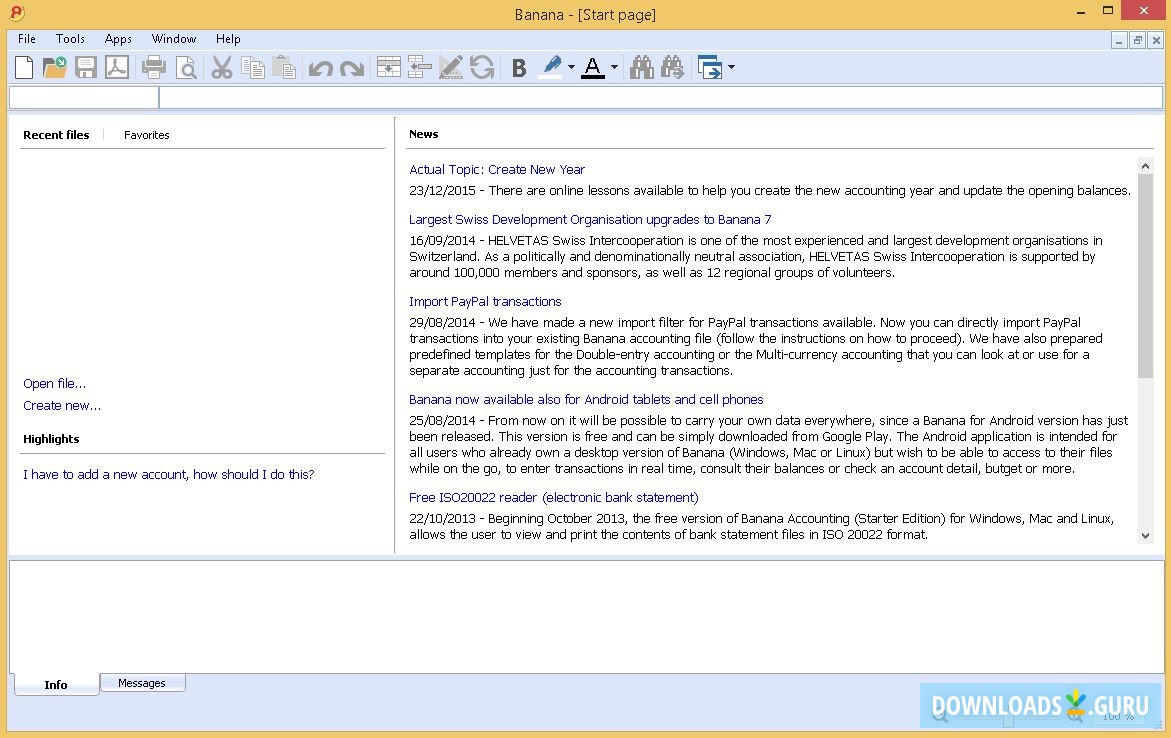1171x738 pixels.
Task: Apply font color with the underlined A
Action: click(x=593, y=67)
